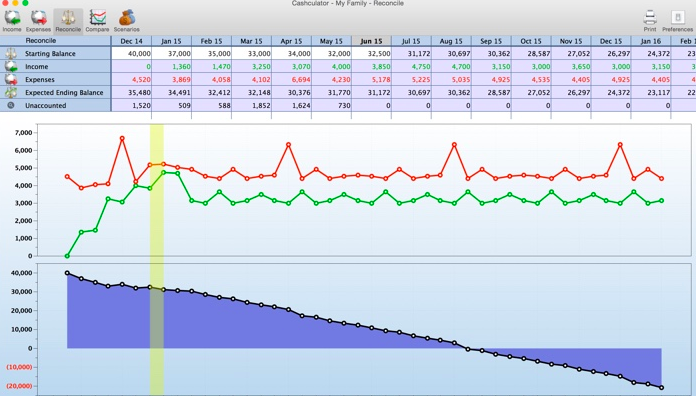Image resolution: width=696 pixels, height=396 pixels.
Task: Click the Print icon
Action: tap(650, 18)
